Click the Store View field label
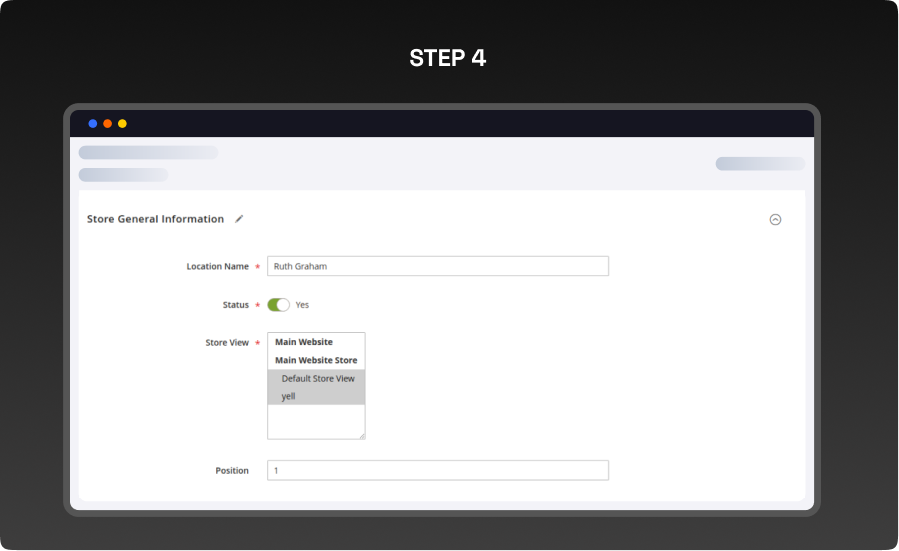 tap(227, 343)
